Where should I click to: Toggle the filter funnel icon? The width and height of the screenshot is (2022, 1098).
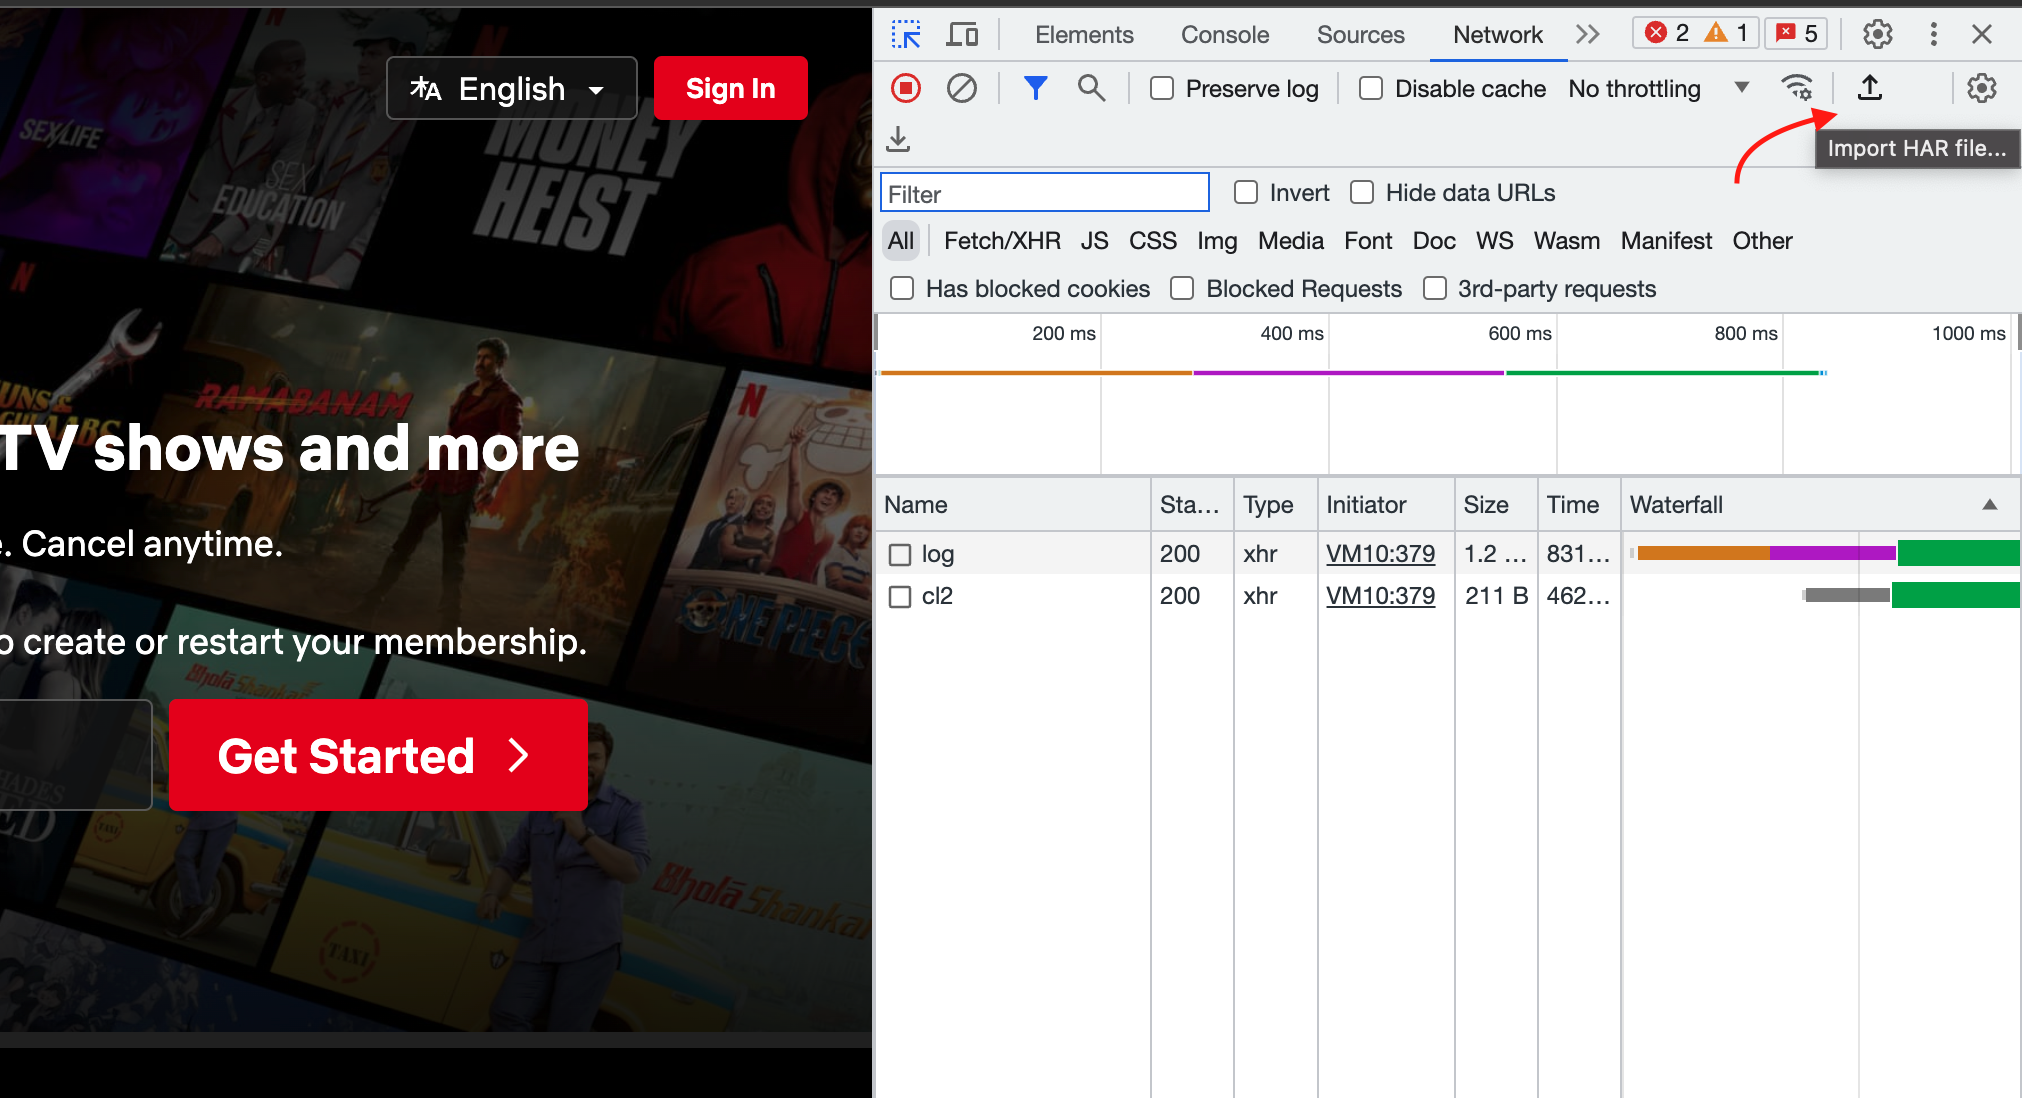(1036, 89)
